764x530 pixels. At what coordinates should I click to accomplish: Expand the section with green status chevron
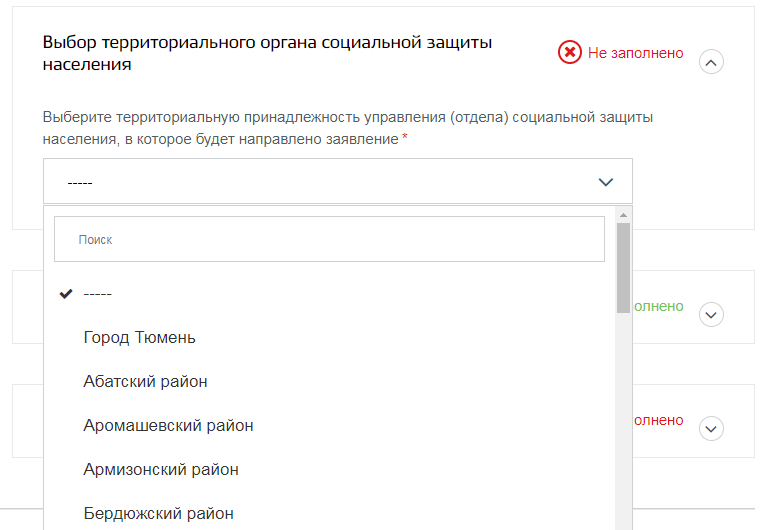coord(711,315)
